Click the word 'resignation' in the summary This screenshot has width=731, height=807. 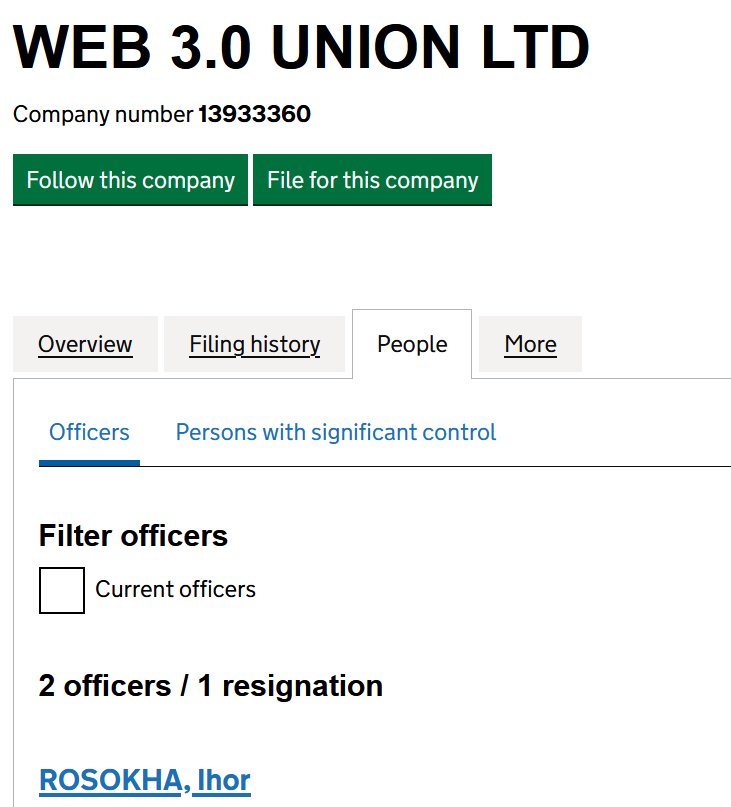(302, 686)
